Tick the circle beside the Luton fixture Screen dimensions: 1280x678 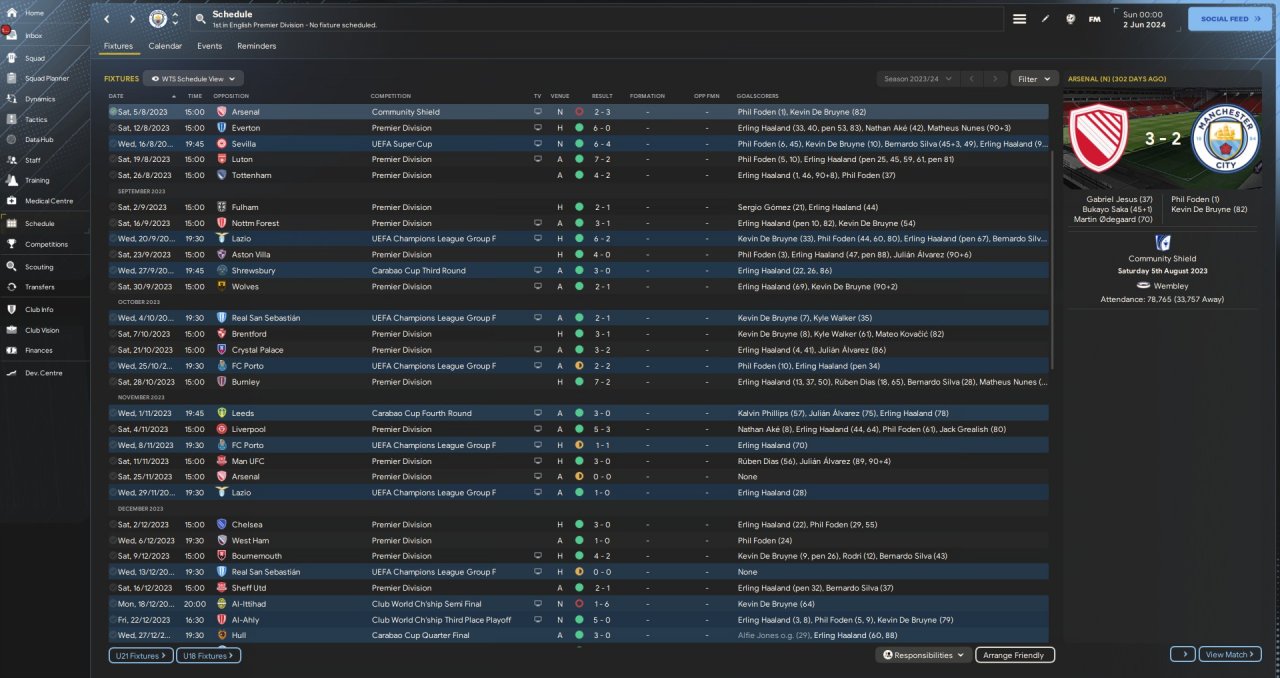coord(113,159)
